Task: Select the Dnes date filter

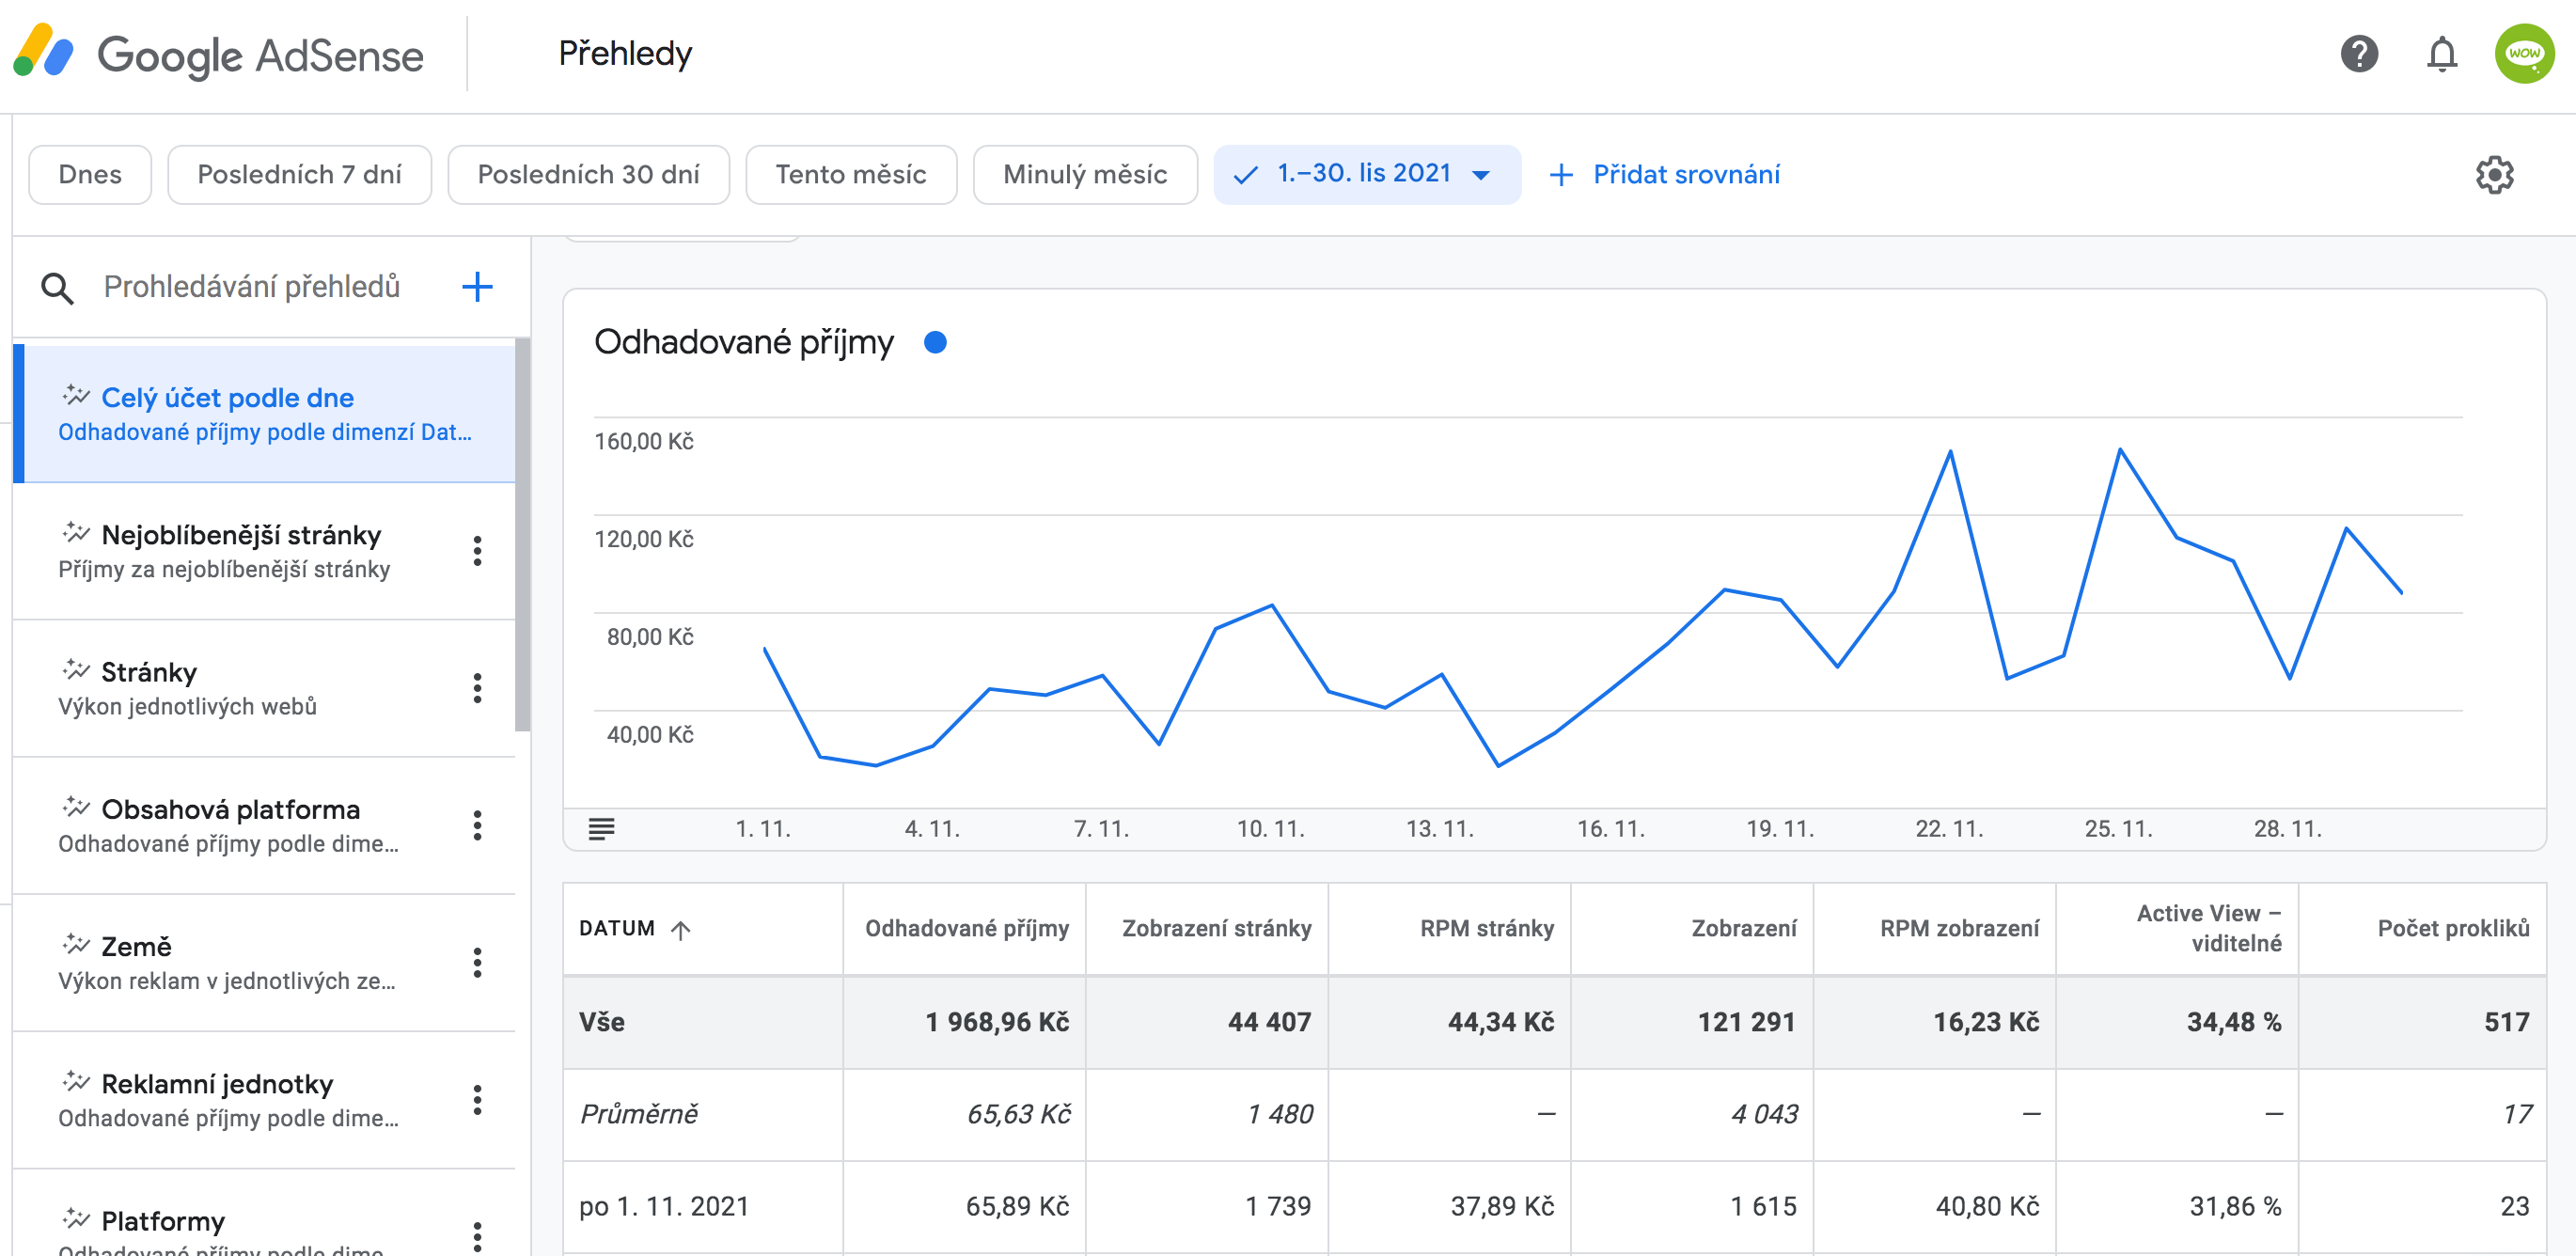Action: point(90,175)
